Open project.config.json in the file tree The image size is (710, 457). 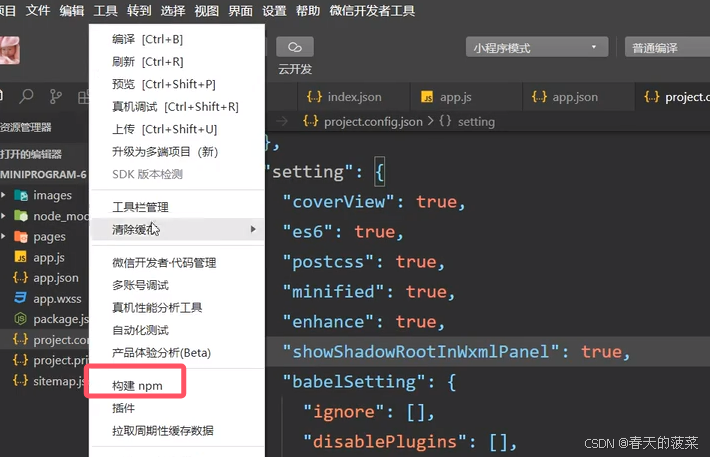[44, 340]
